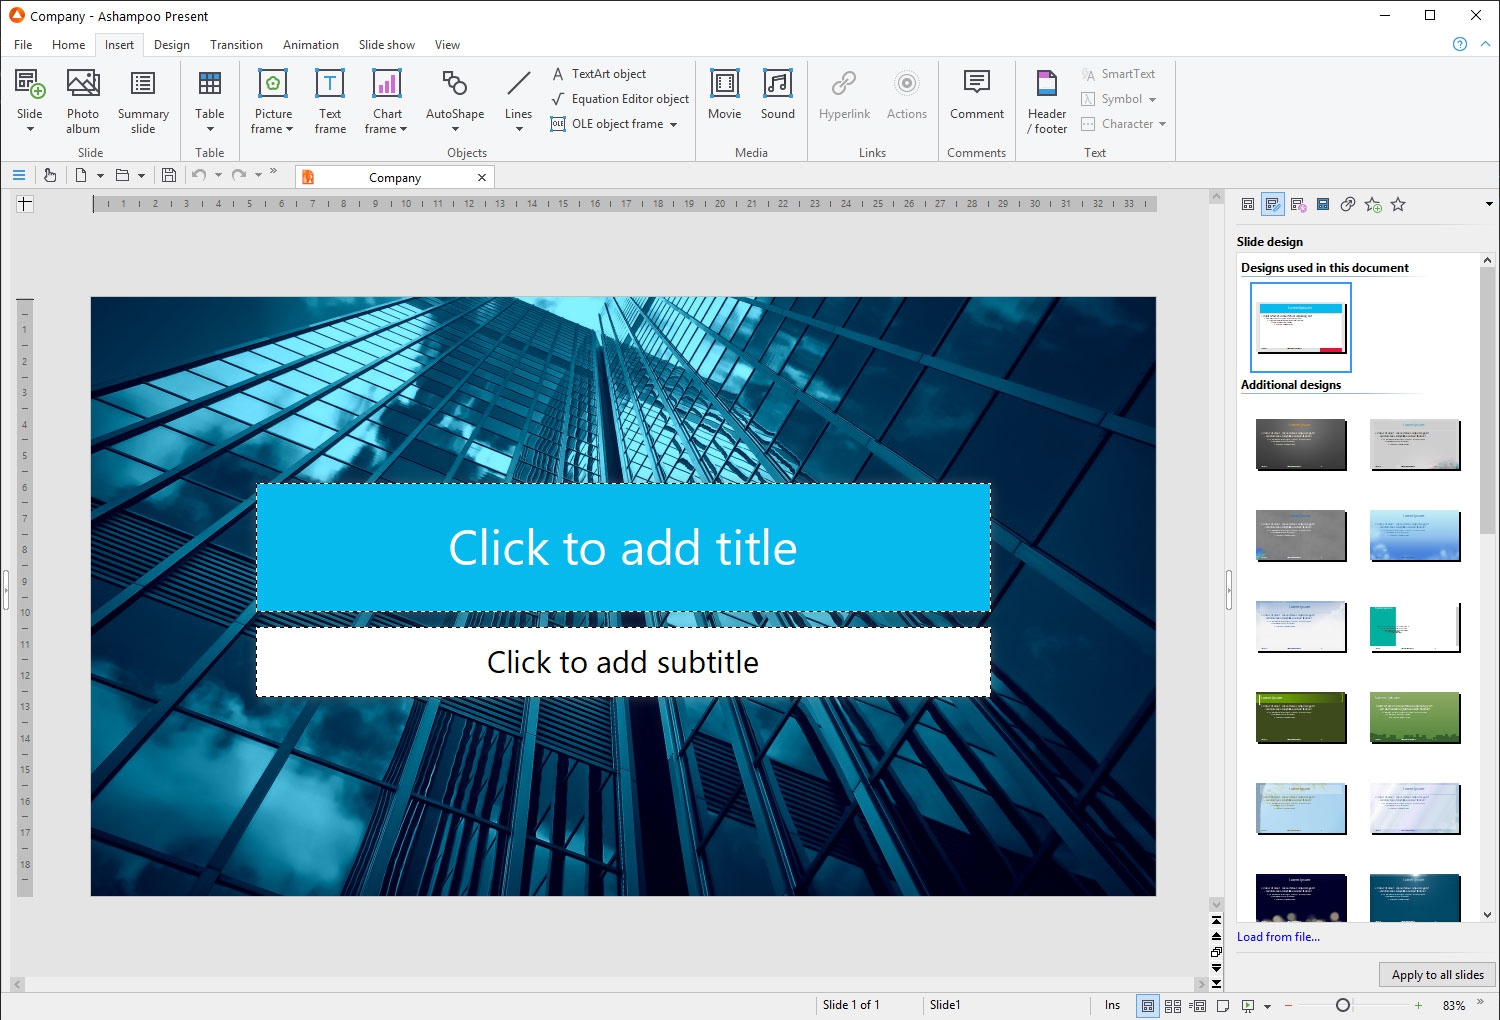Open the File menu
This screenshot has width=1500, height=1020.
(23, 45)
